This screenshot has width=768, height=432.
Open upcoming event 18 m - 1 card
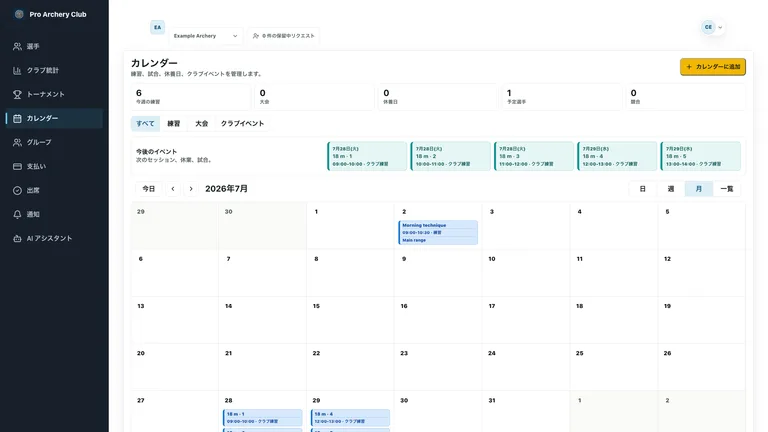tap(367, 156)
